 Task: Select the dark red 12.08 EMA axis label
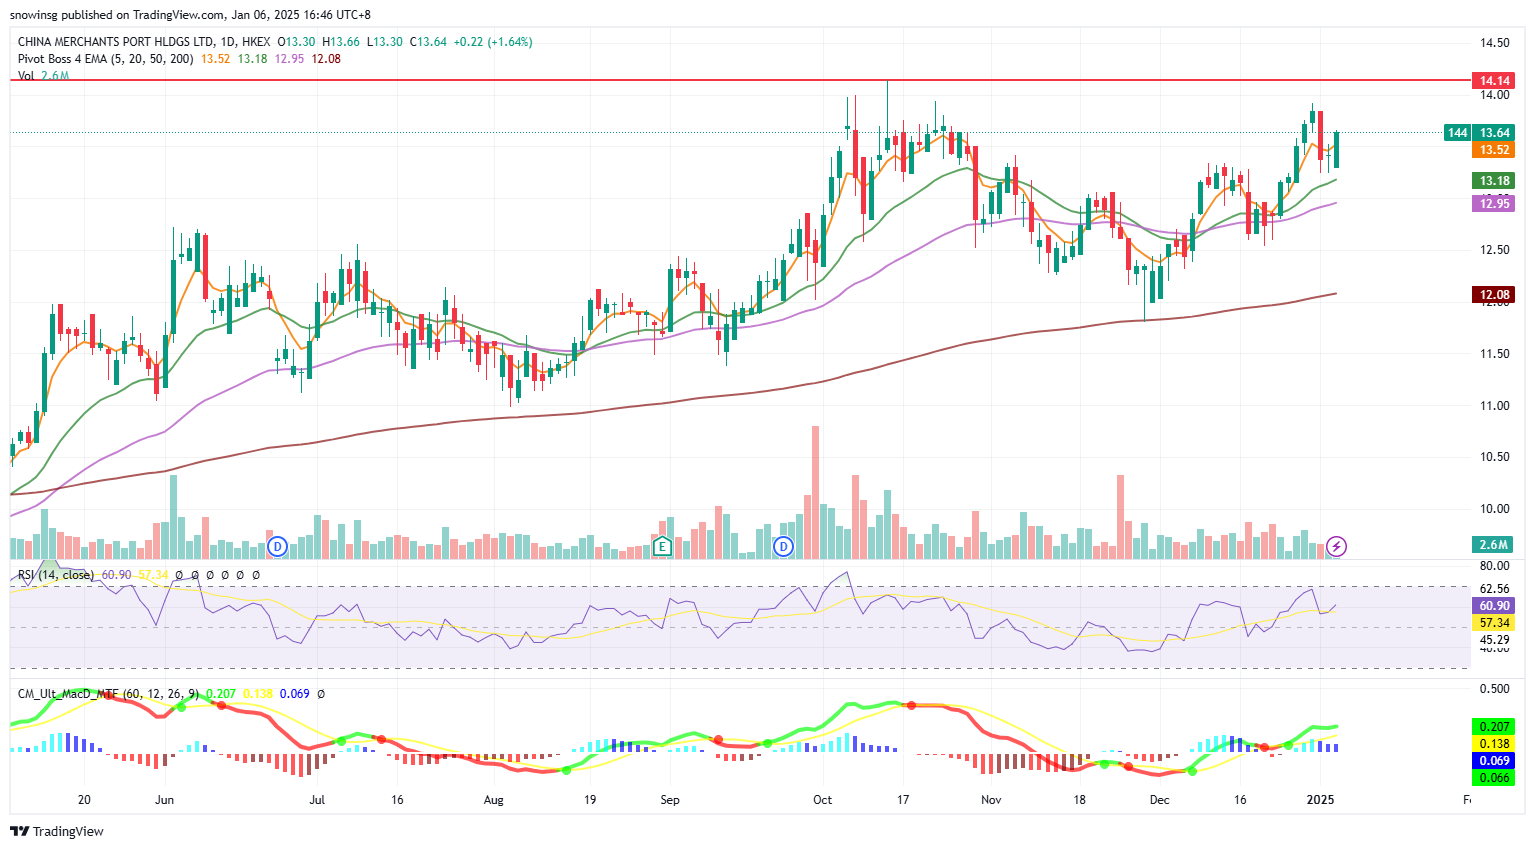point(1494,295)
